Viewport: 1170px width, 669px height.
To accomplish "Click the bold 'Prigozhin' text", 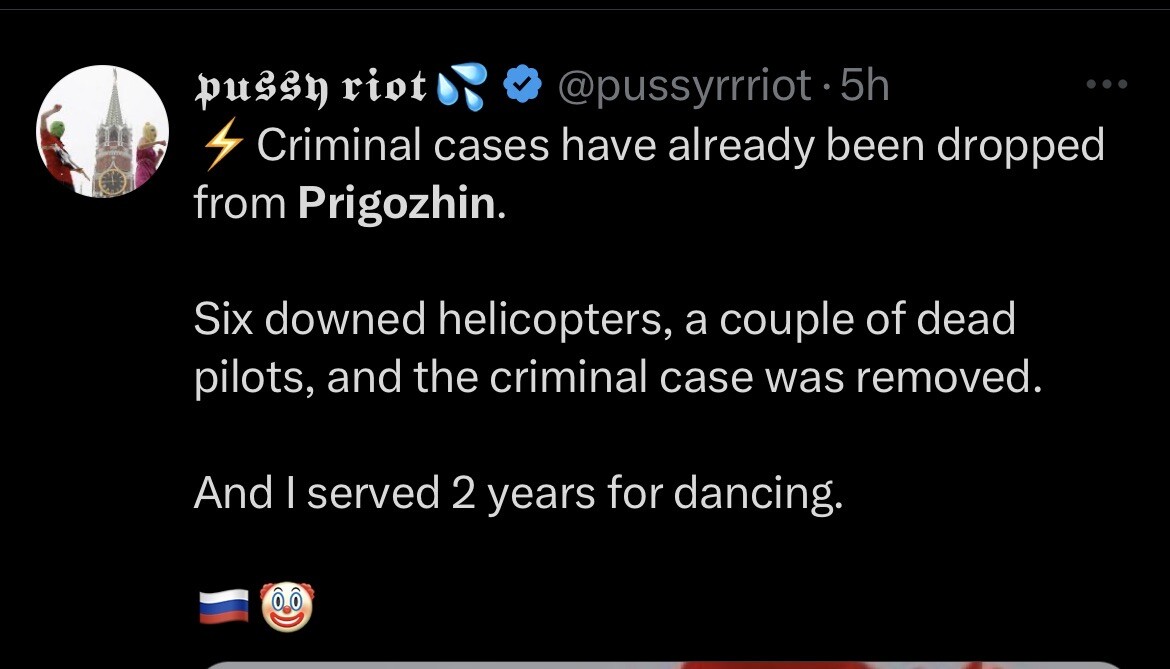I will [x=396, y=204].
